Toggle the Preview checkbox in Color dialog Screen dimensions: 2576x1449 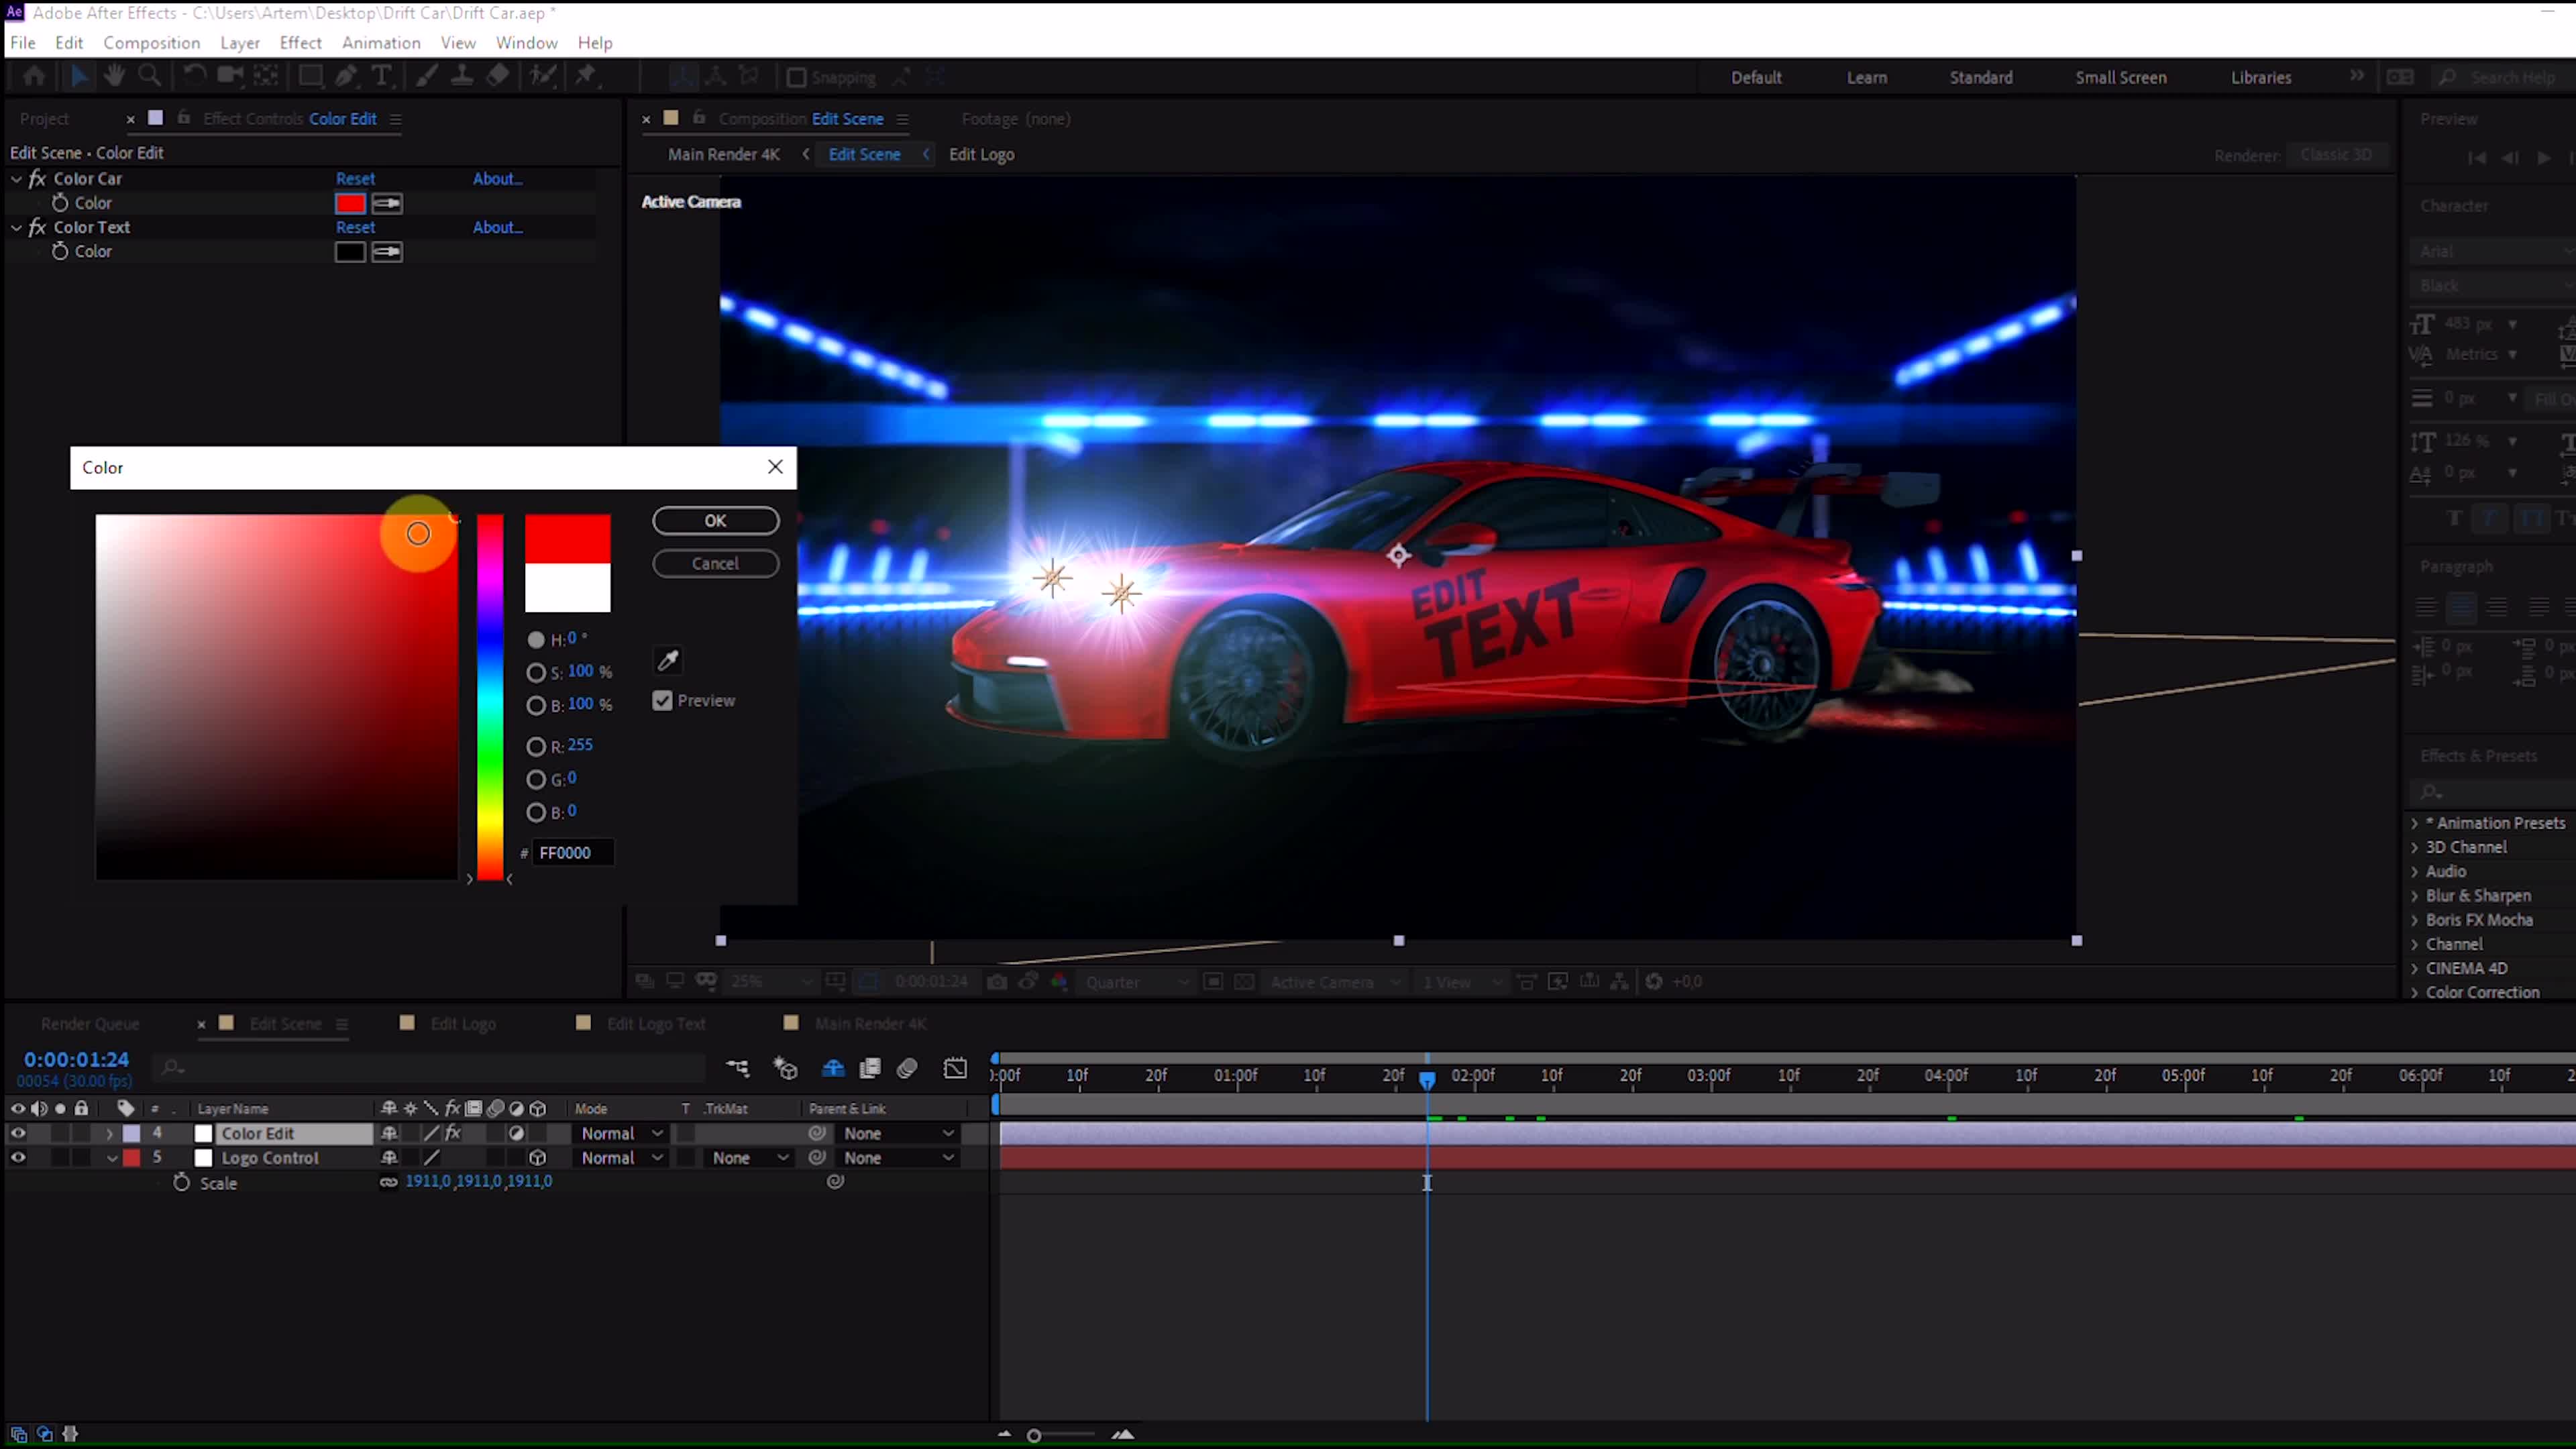(663, 700)
